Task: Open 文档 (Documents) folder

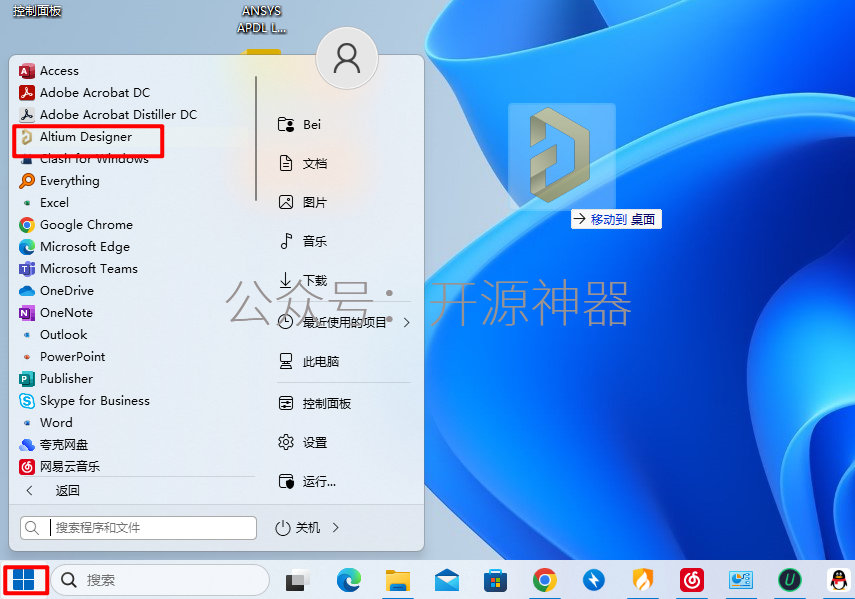Action: point(303,164)
